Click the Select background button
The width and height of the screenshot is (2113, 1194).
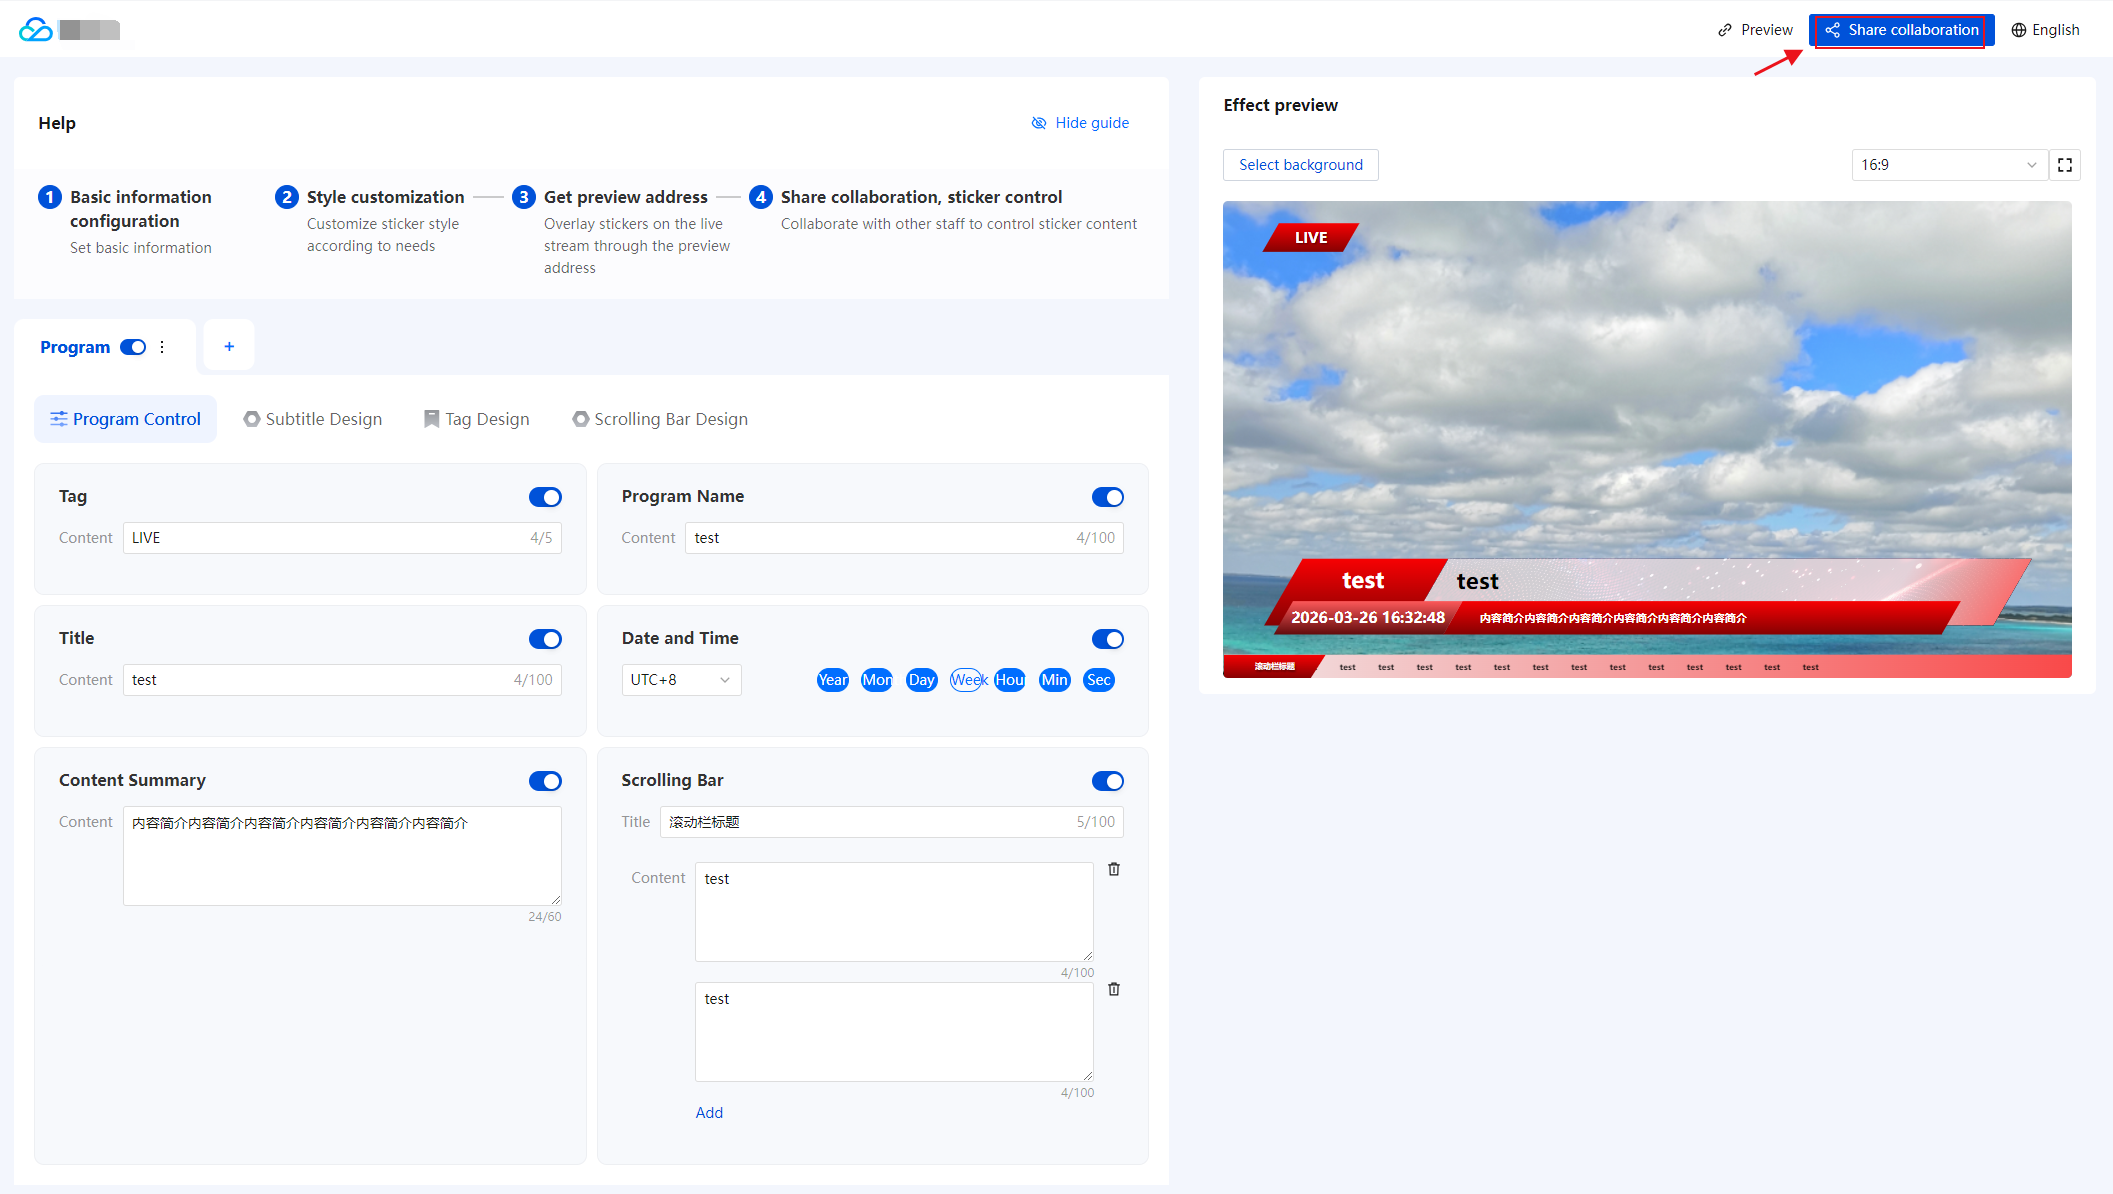[1300, 165]
